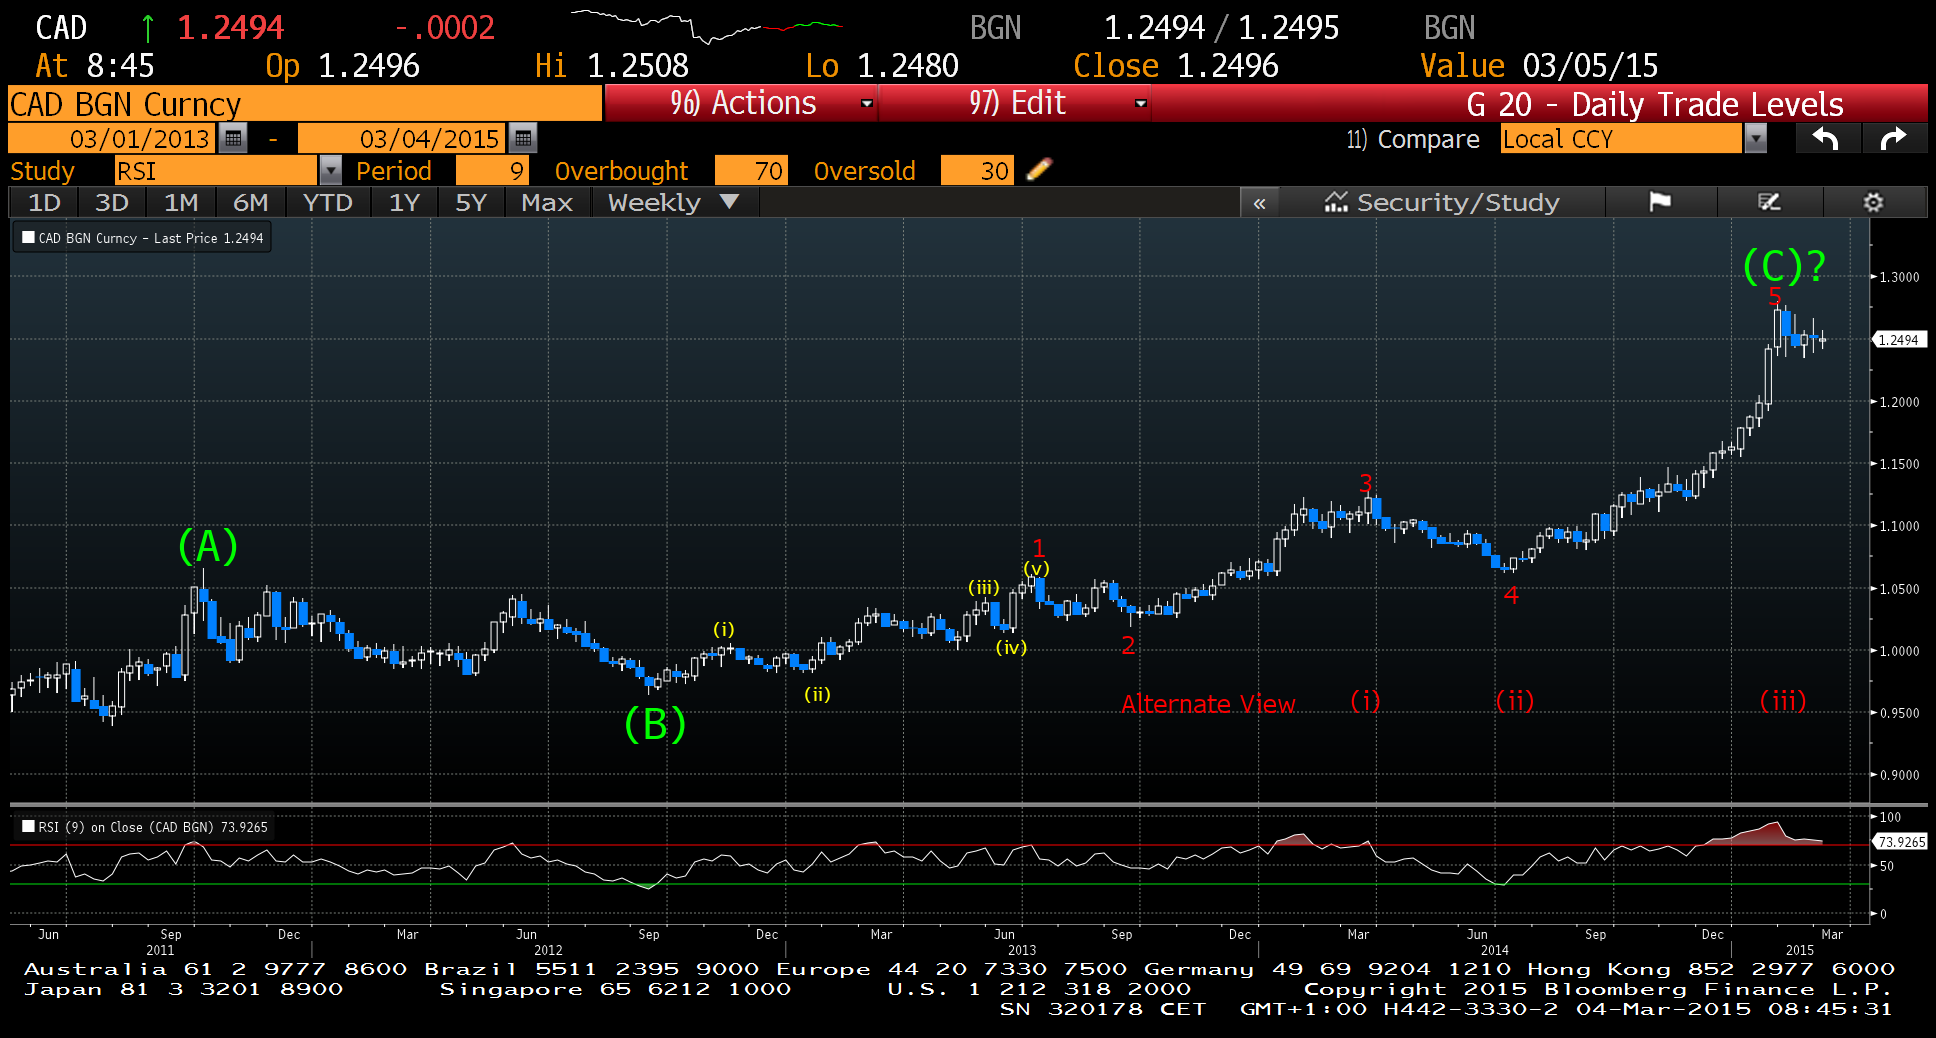
Task: Click the pencil icon beside Oversold
Action: 1039,169
